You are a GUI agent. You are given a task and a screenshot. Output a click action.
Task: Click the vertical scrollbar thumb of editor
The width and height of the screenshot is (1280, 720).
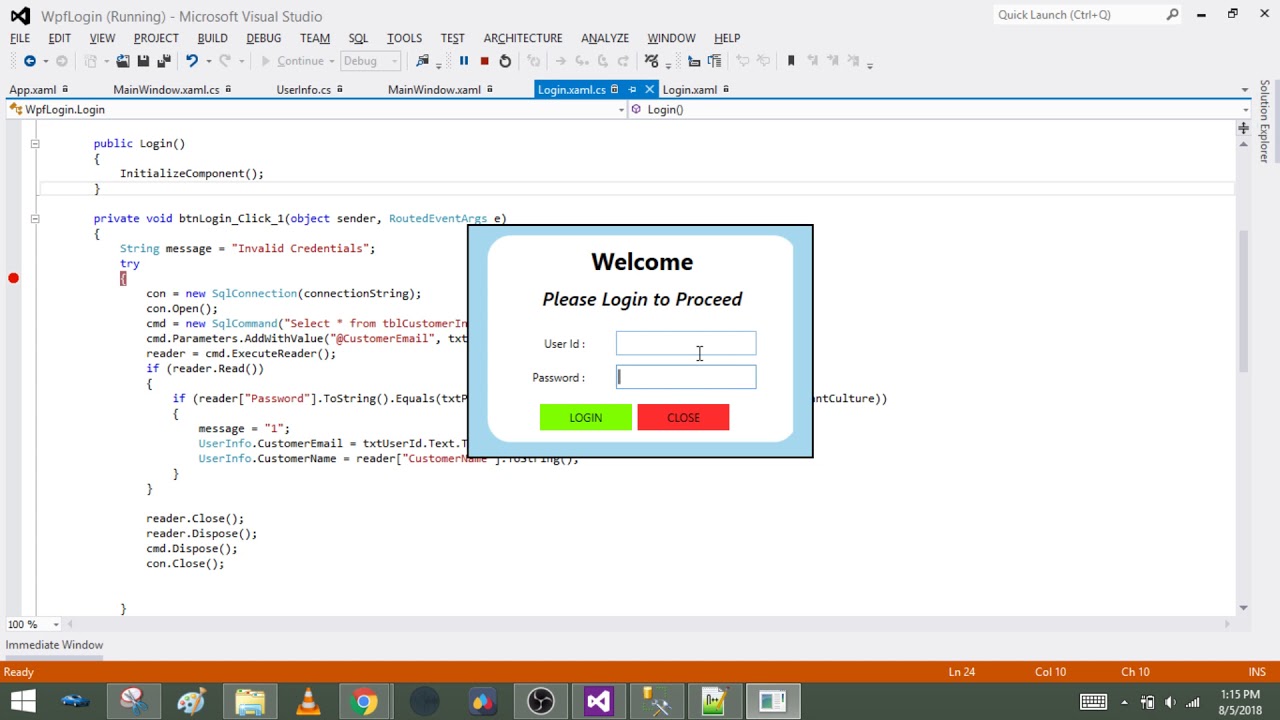[1244, 300]
